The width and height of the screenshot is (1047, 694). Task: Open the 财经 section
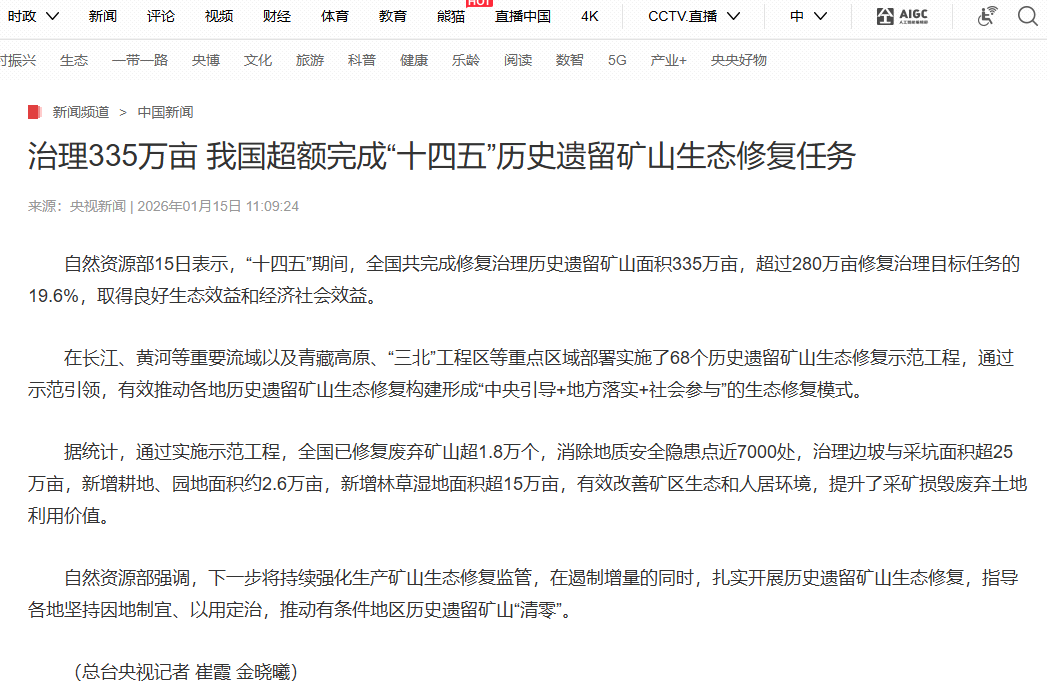pyautogui.click(x=277, y=16)
